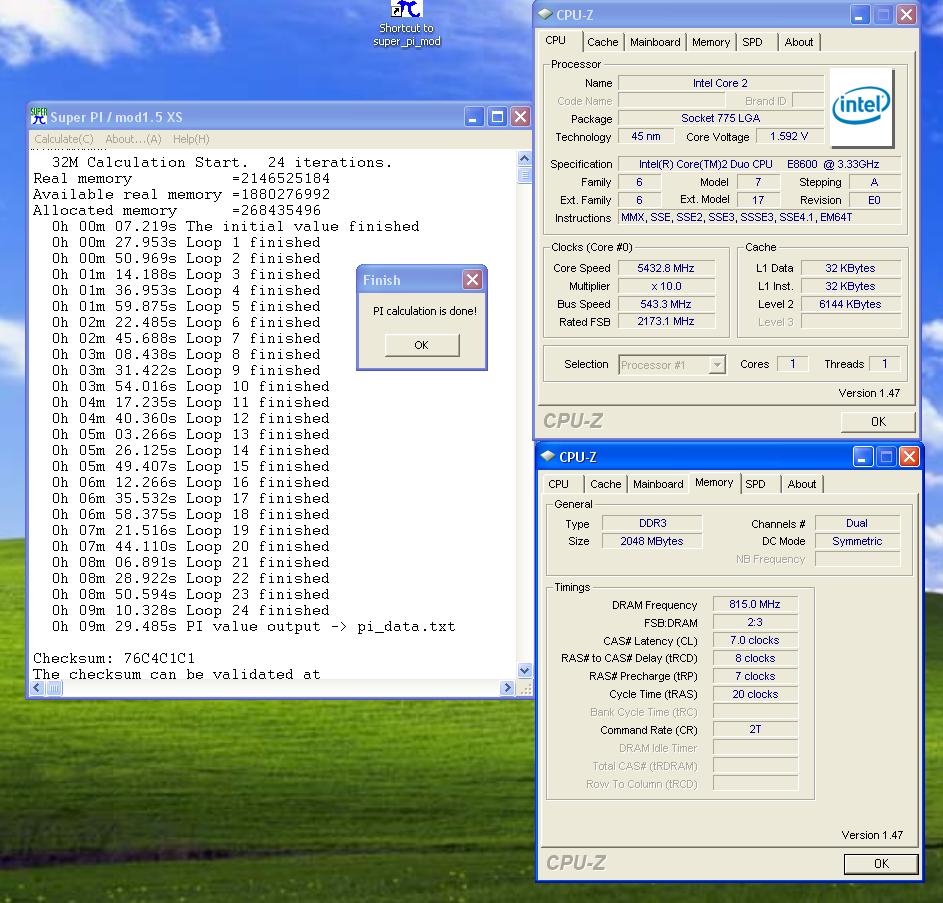Click the Super PI vertical scroll down arrow
This screenshot has width=943, height=903.
pyautogui.click(x=524, y=670)
